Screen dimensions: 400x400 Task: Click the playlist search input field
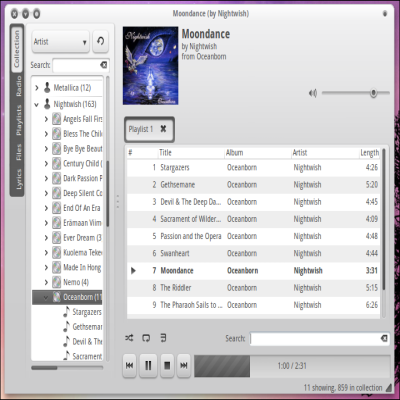coord(319,339)
